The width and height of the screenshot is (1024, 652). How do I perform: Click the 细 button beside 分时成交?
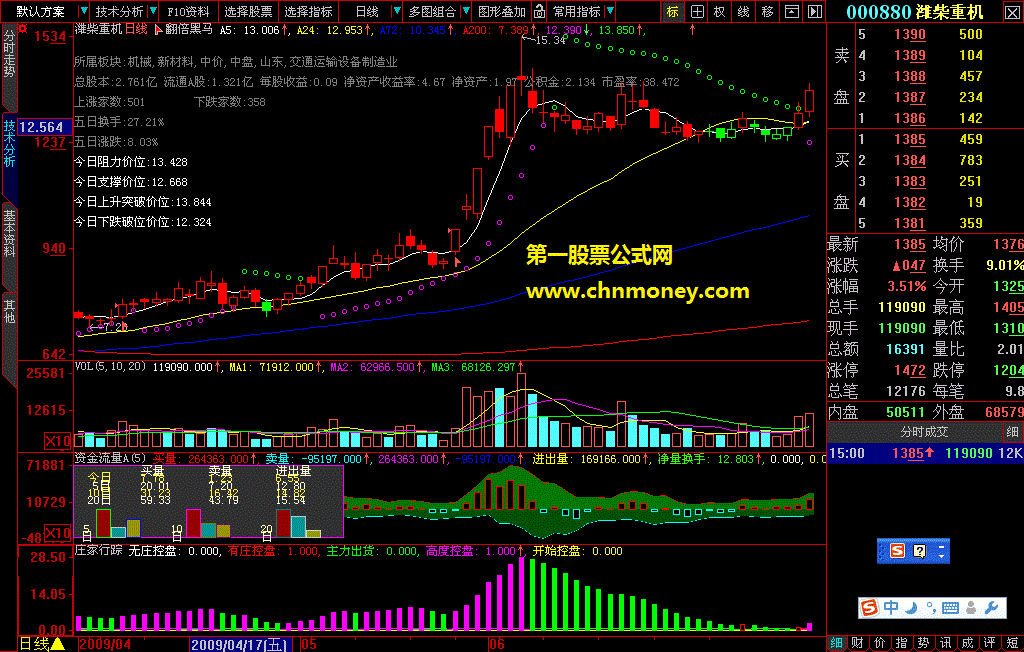click(x=1012, y=432)
